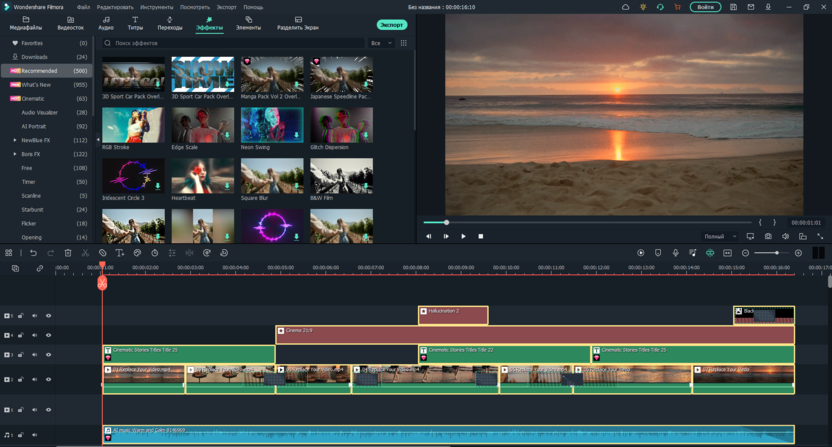Expand the NewBlue FX category
The image size is (832, 447).
tap(15, 140)
